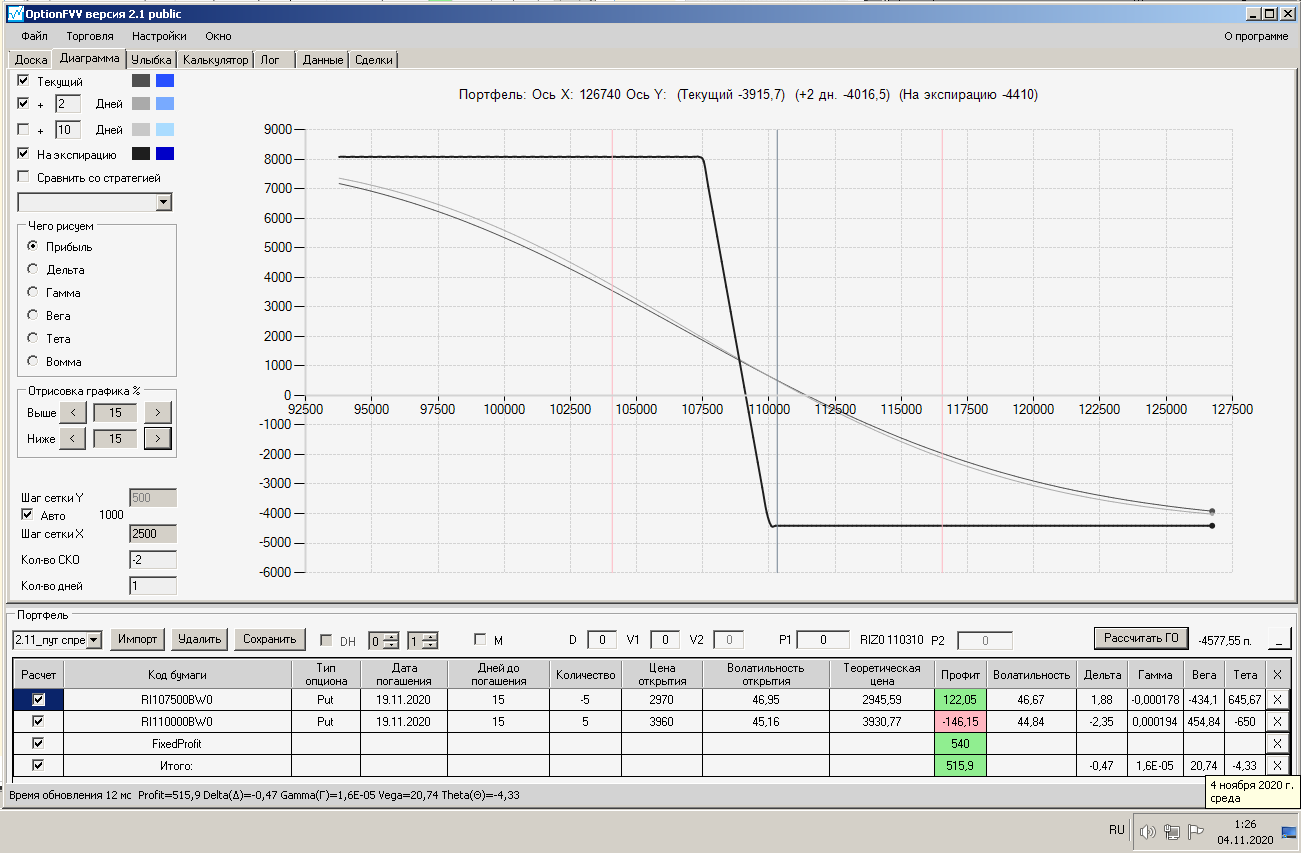Toggle the На экспирацию checkbox
This screenshot has width=1301, height=853.
(24, 154)
